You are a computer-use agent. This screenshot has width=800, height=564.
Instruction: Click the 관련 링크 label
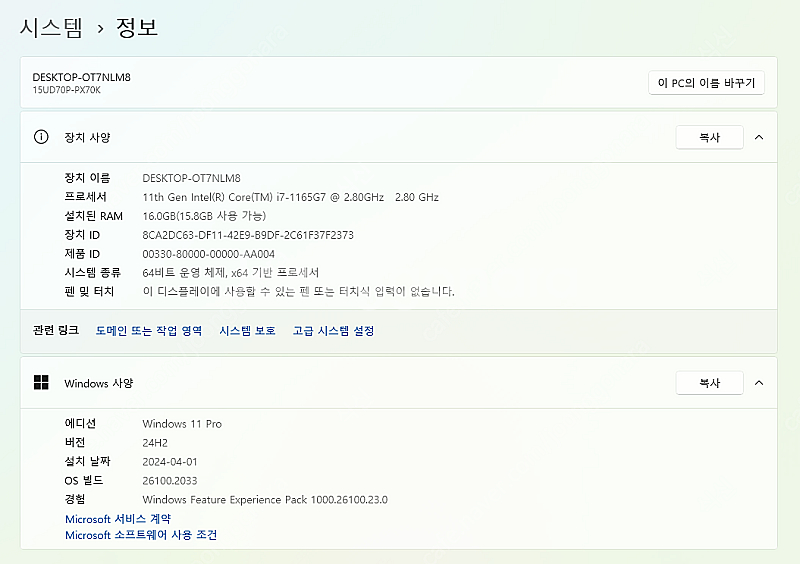tap(56, 330)
